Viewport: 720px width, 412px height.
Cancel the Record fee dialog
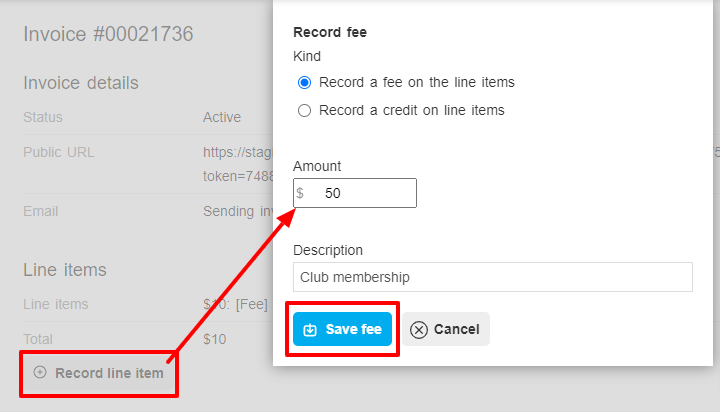click(x=446, y=329)
